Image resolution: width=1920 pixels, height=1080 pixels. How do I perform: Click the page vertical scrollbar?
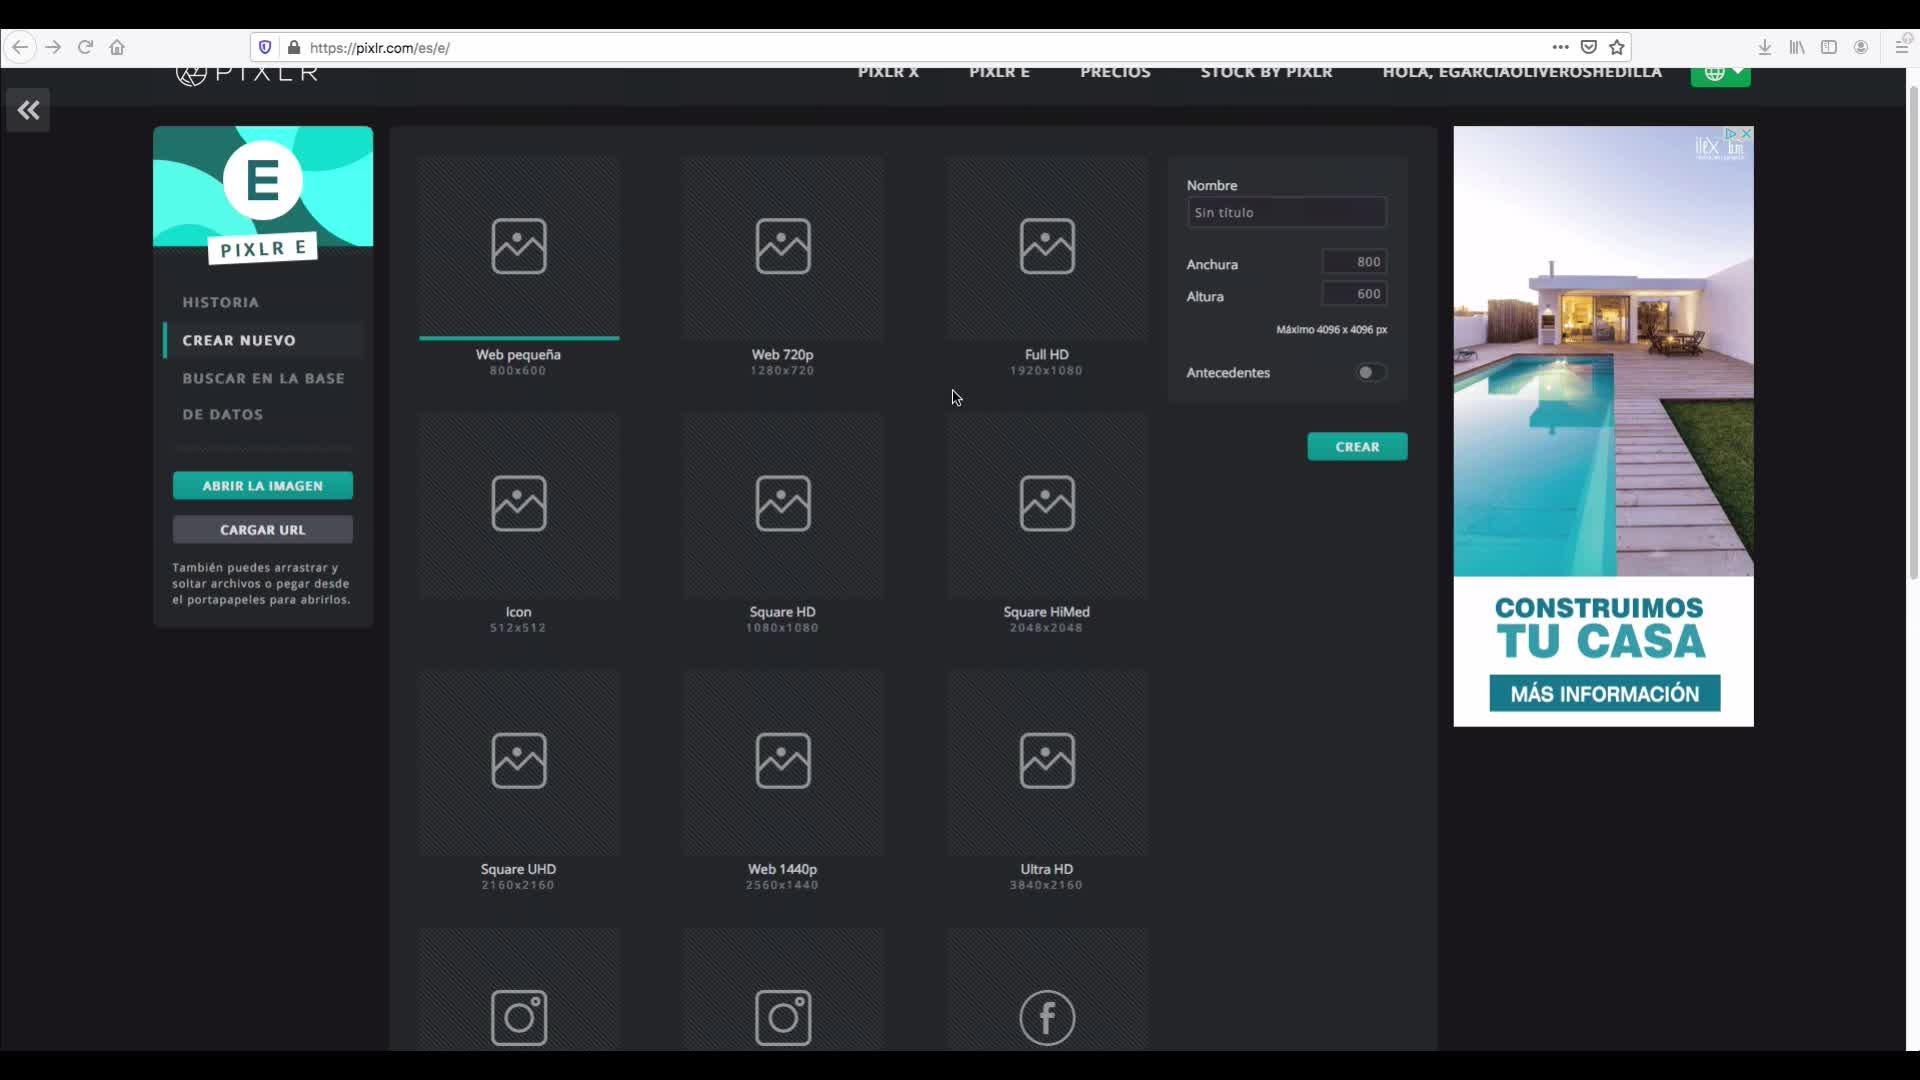(1913, 330)
